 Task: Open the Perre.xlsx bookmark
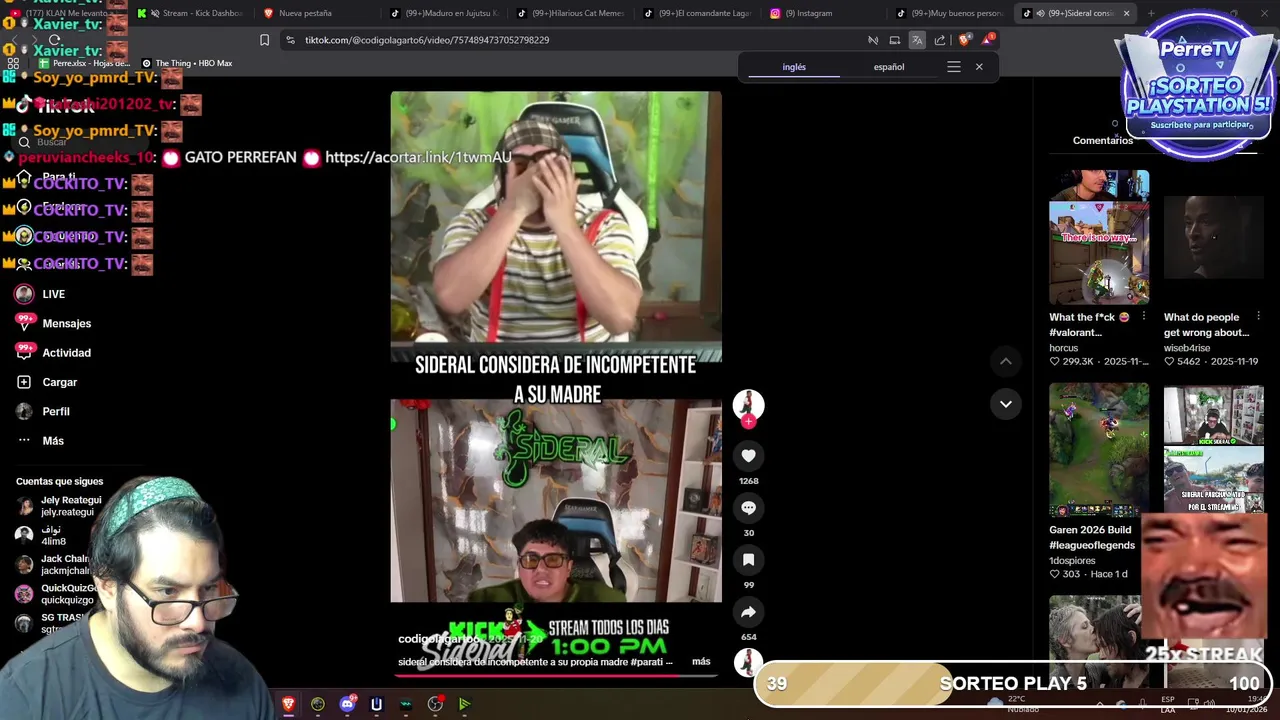84,63
